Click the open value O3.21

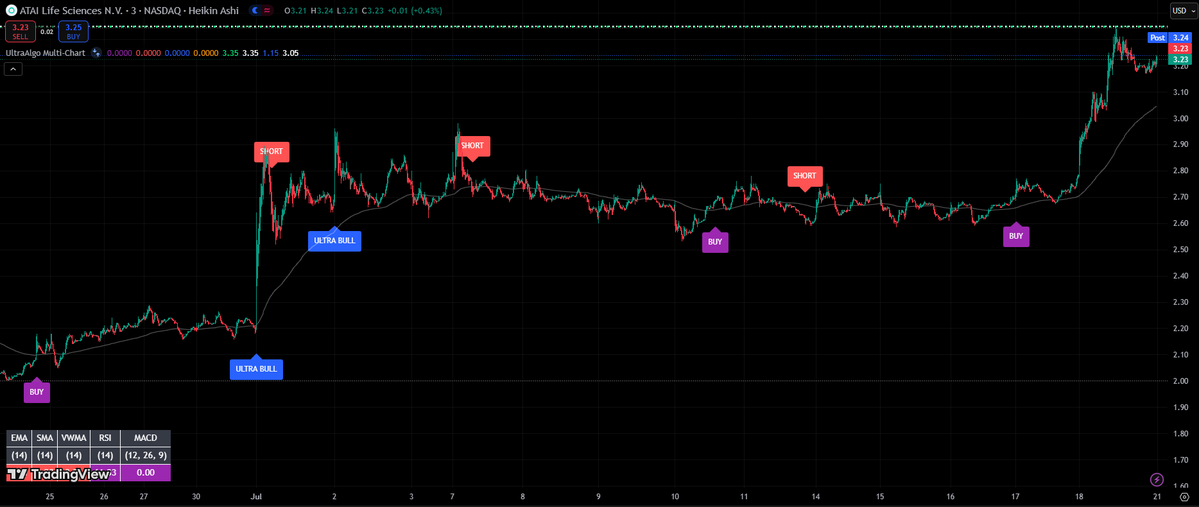296,11
